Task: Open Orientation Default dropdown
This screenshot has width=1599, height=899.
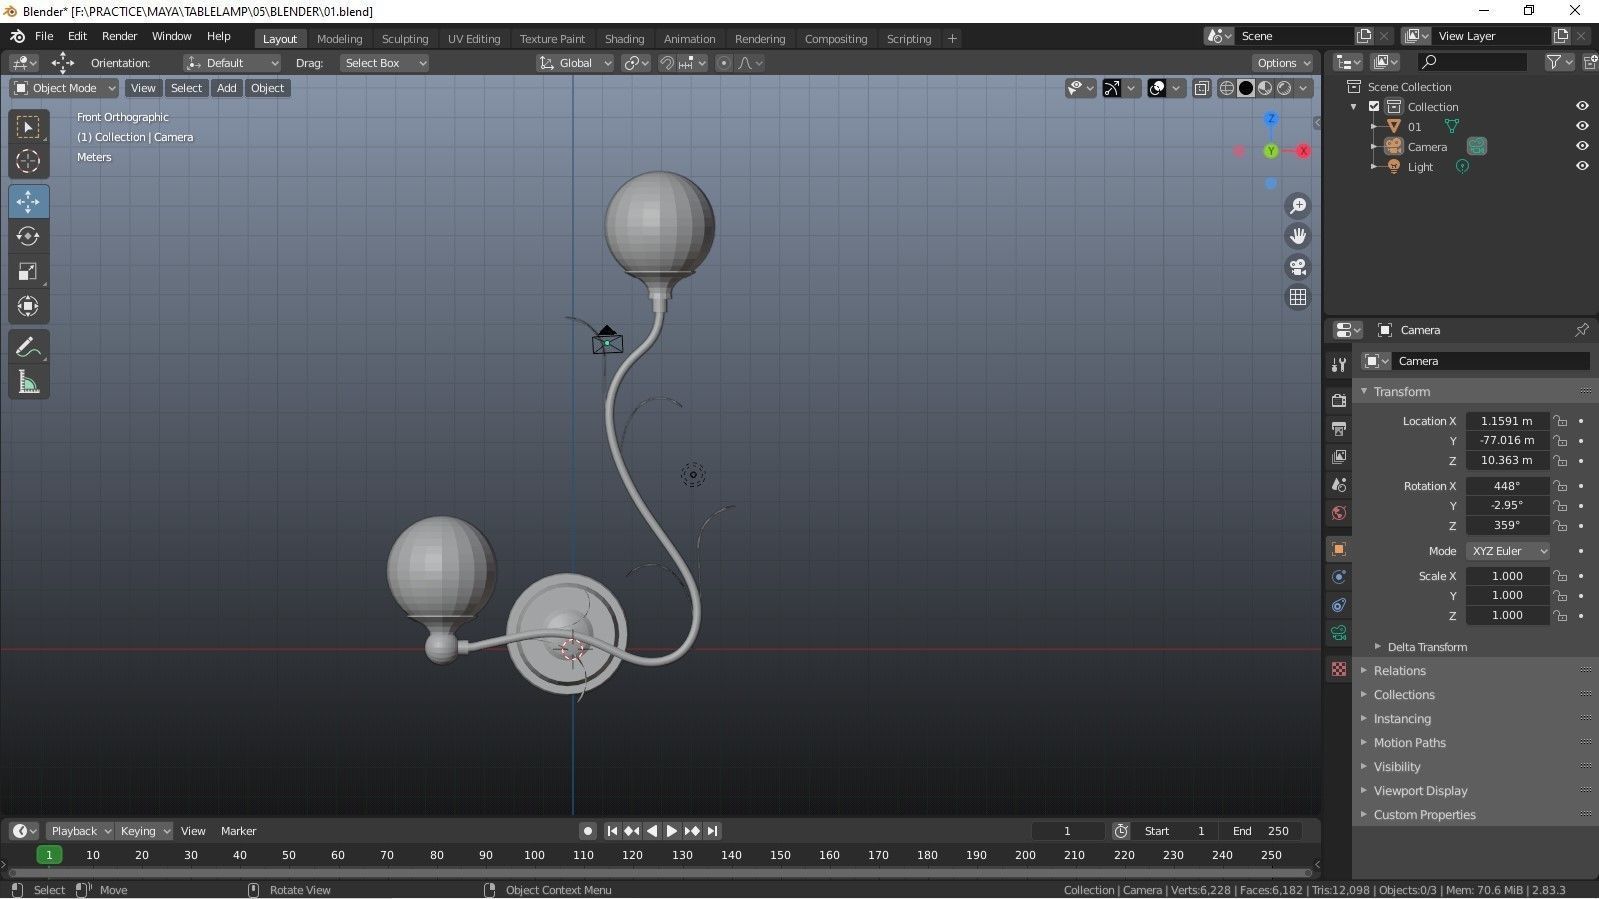Action: click(x=232, y=63)
